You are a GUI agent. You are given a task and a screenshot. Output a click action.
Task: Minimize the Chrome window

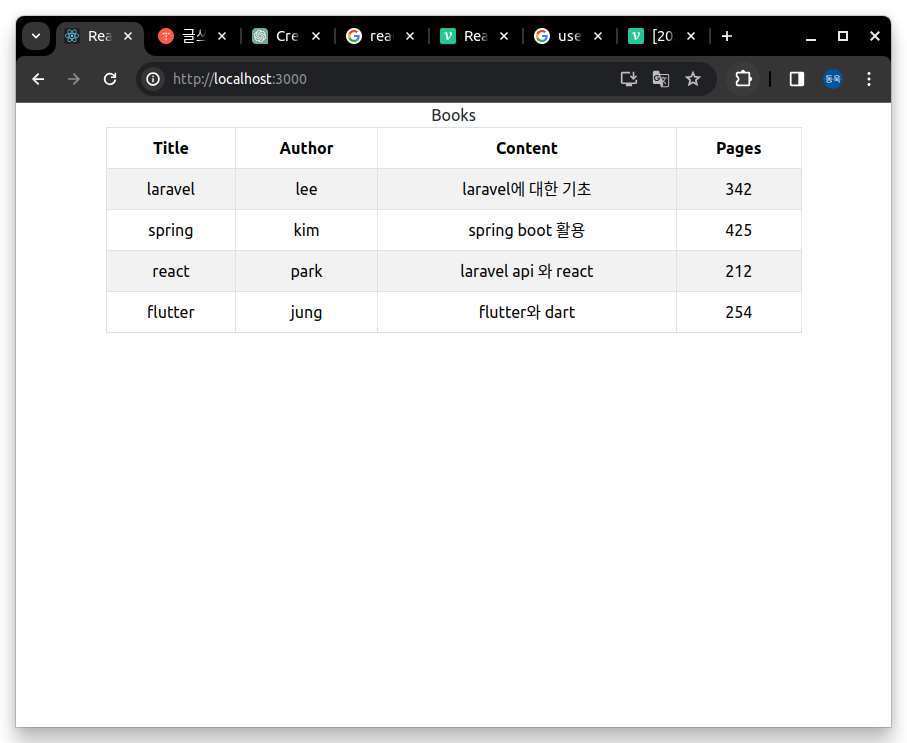[x=811, y=36]
